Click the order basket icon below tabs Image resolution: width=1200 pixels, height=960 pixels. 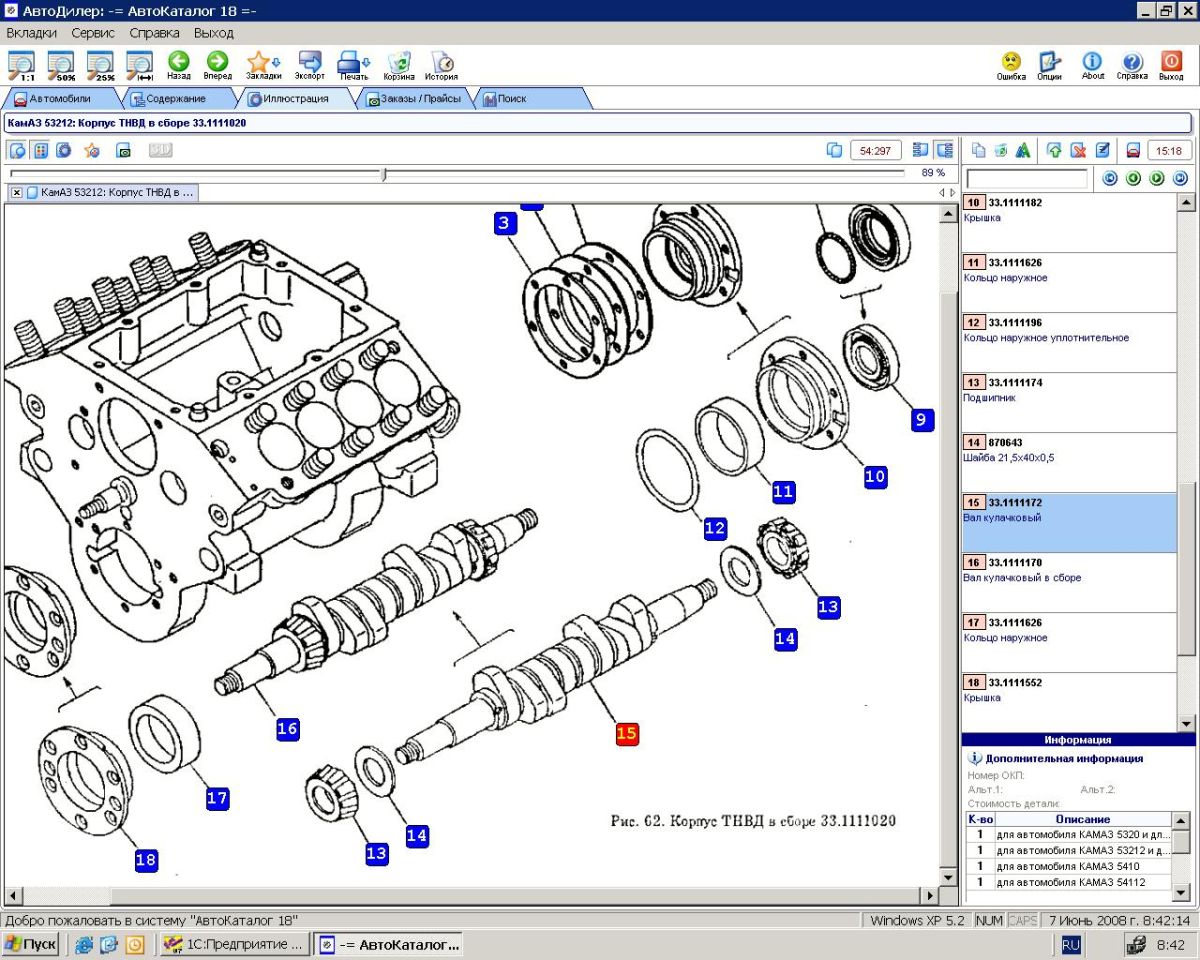point(123,150)
